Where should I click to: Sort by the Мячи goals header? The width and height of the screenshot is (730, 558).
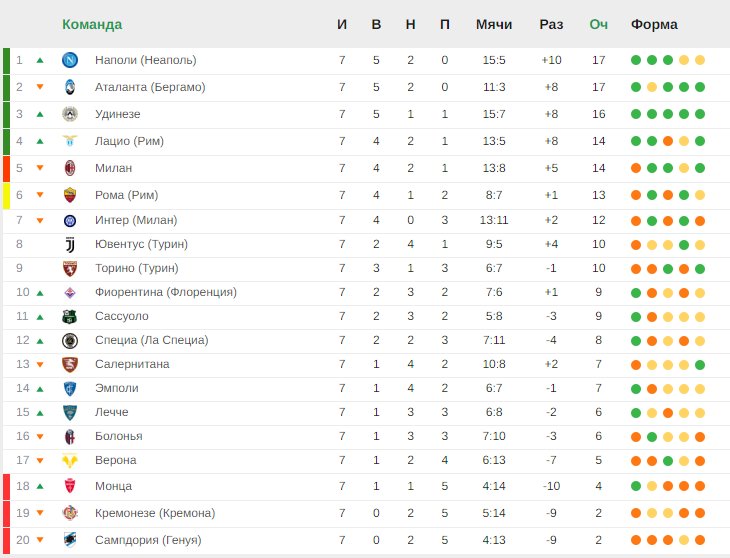click(493, 24)
